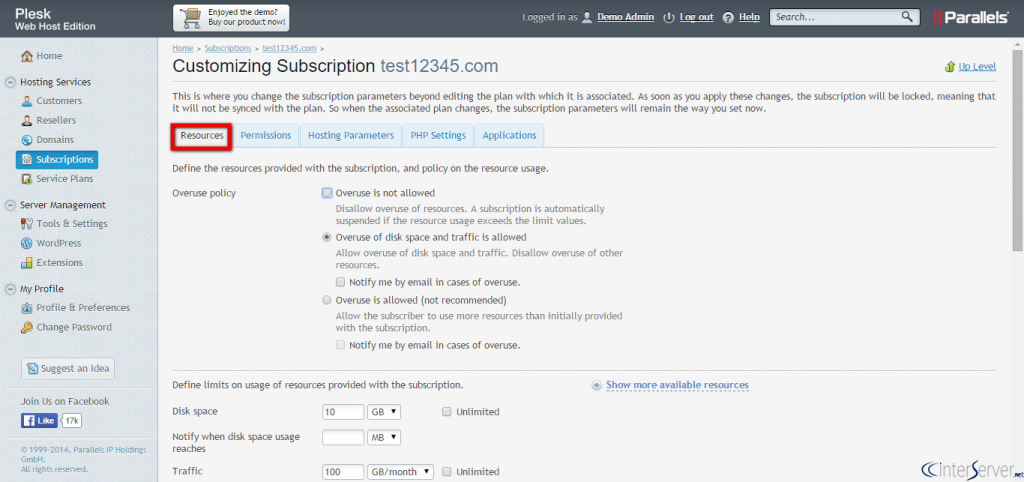Click the Tools & Settings icon
The image size is (1024, 482).
tap(27, 224)
